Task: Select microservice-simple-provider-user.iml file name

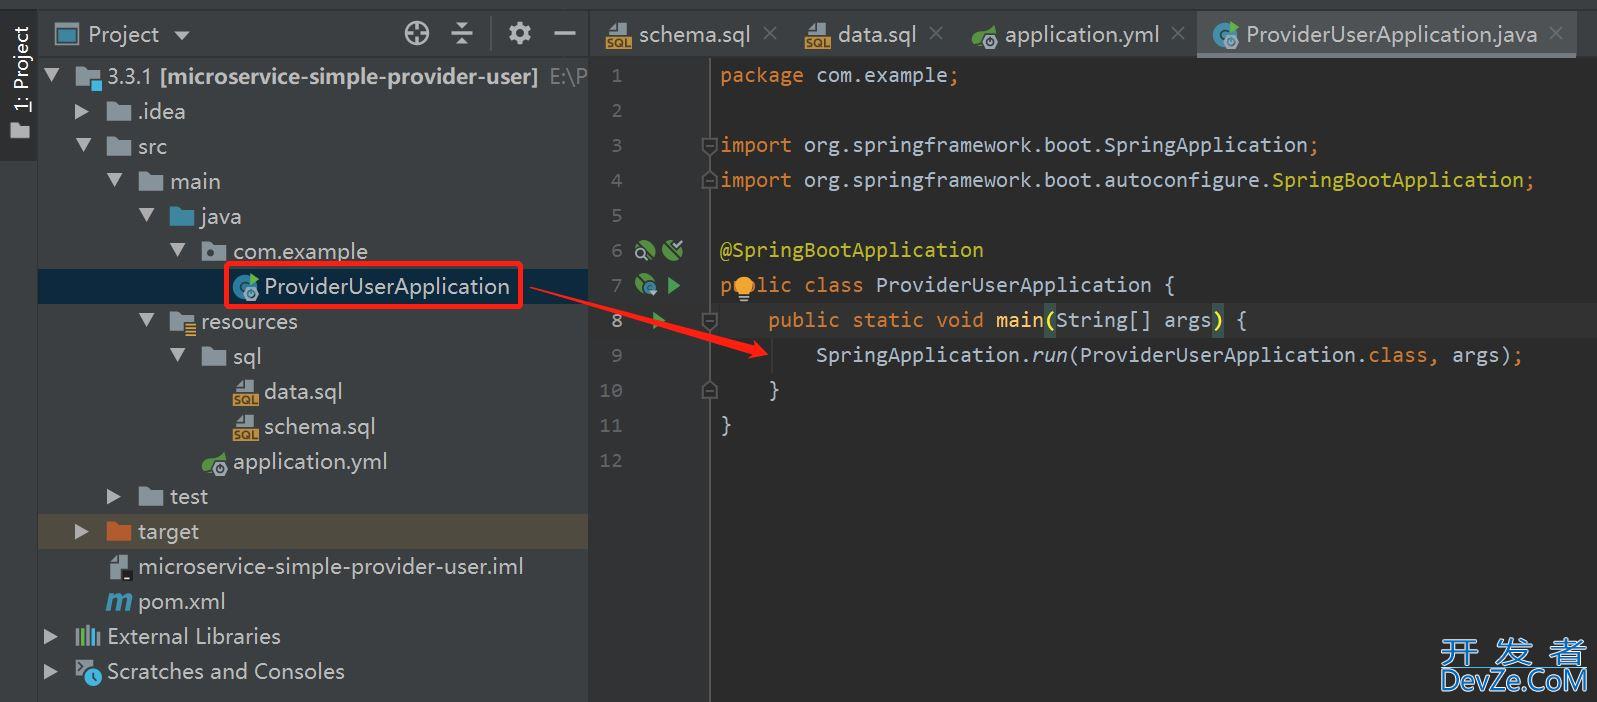Action: pyautogui.click(x=331, y=567)
